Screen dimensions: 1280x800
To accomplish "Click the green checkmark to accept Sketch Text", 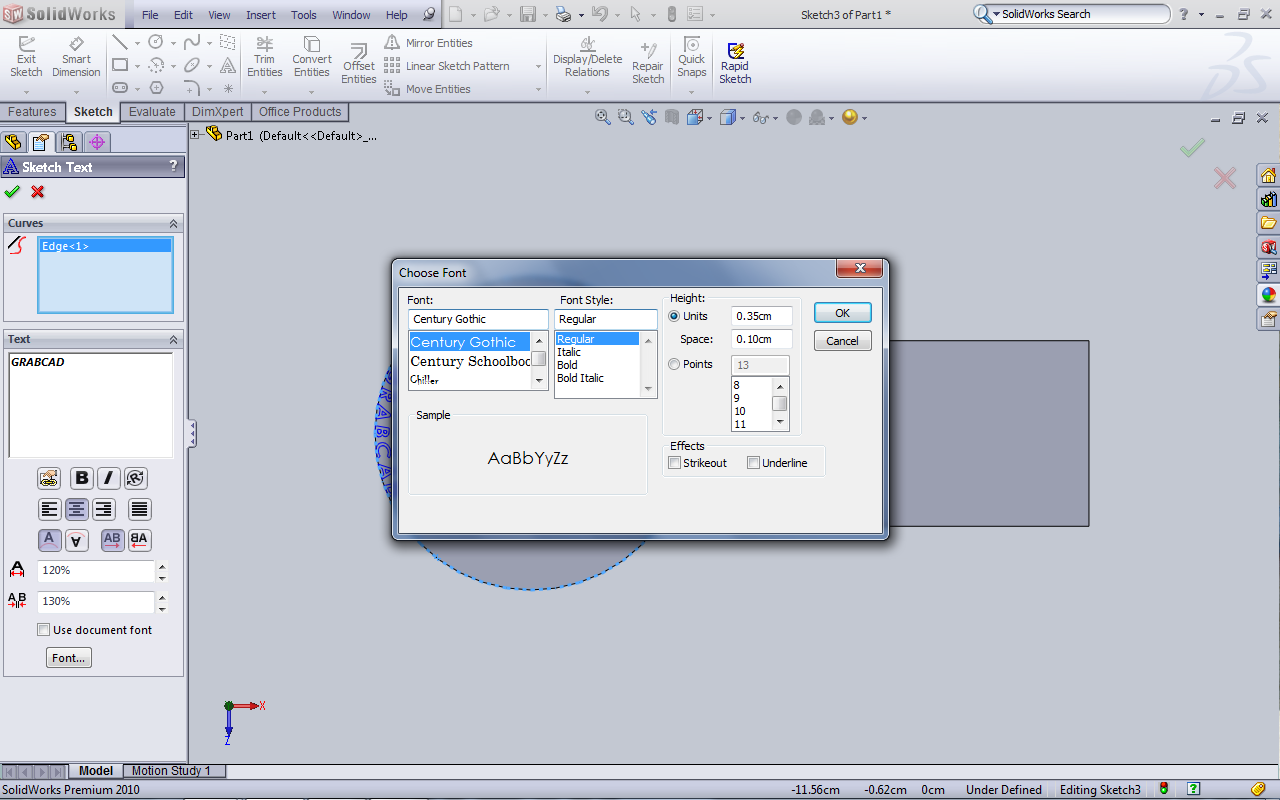I will (x=12, y=192).
